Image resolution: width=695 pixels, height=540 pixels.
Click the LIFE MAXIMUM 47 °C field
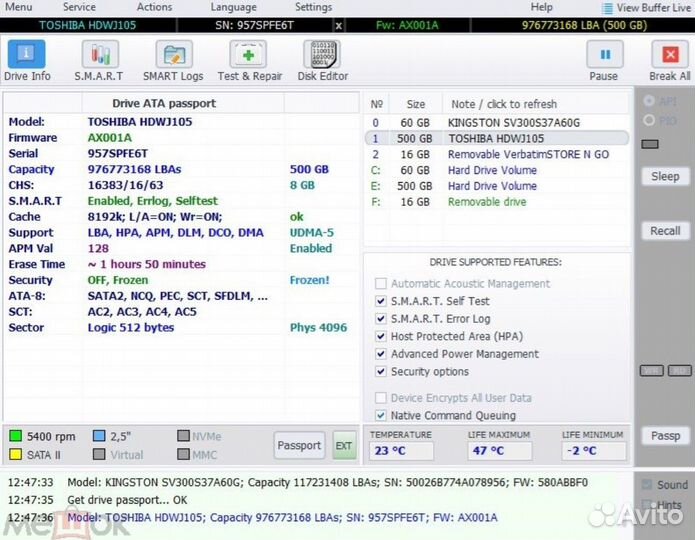[x=500, y=451]
